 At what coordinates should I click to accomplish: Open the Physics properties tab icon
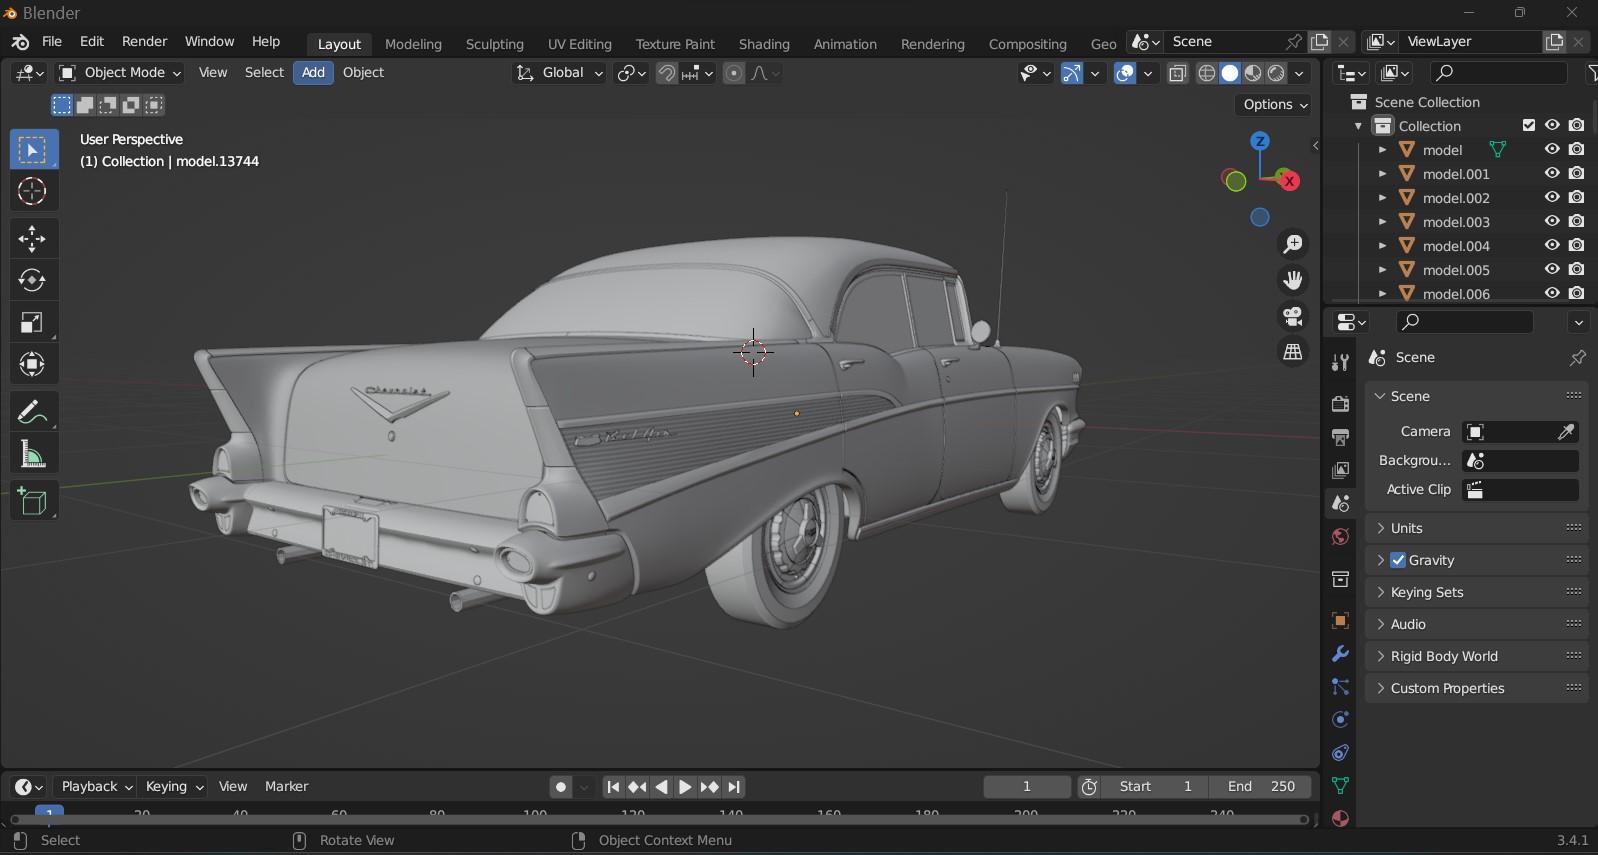1341,719
